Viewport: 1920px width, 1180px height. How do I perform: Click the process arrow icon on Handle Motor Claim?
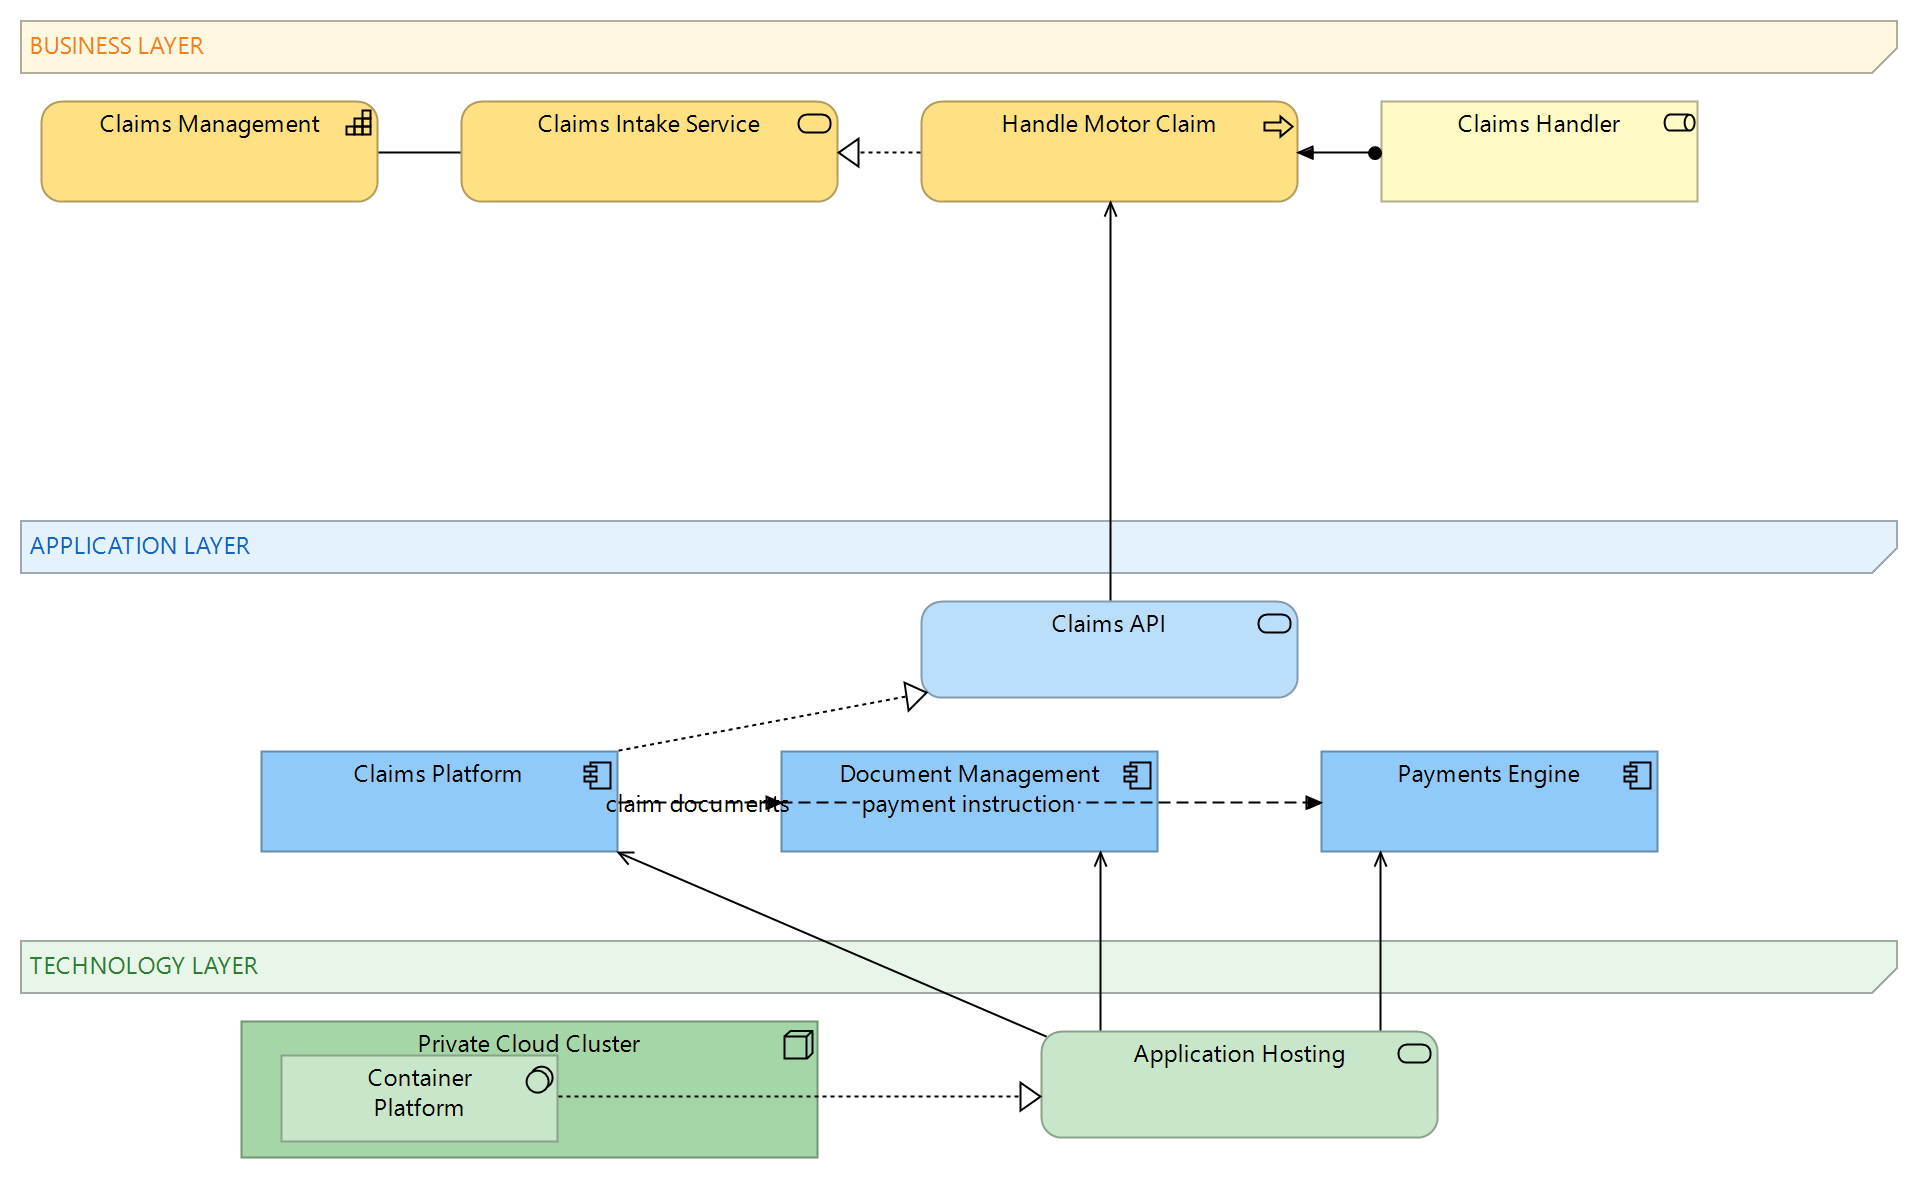coord(1278,127)
